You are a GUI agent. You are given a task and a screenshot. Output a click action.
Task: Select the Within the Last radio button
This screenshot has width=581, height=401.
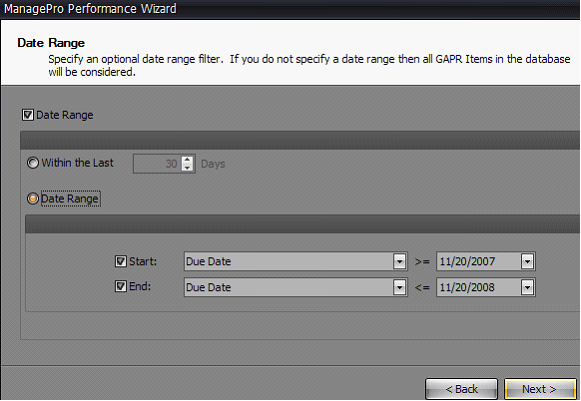33,163
